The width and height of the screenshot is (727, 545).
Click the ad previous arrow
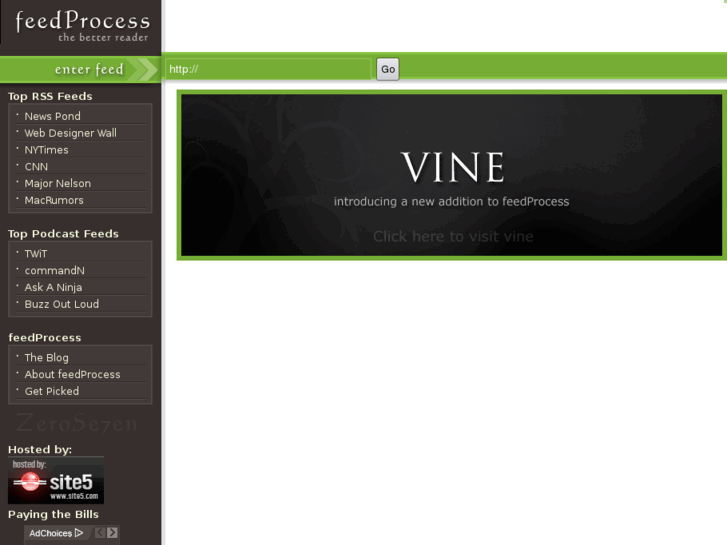coord(100,533)
